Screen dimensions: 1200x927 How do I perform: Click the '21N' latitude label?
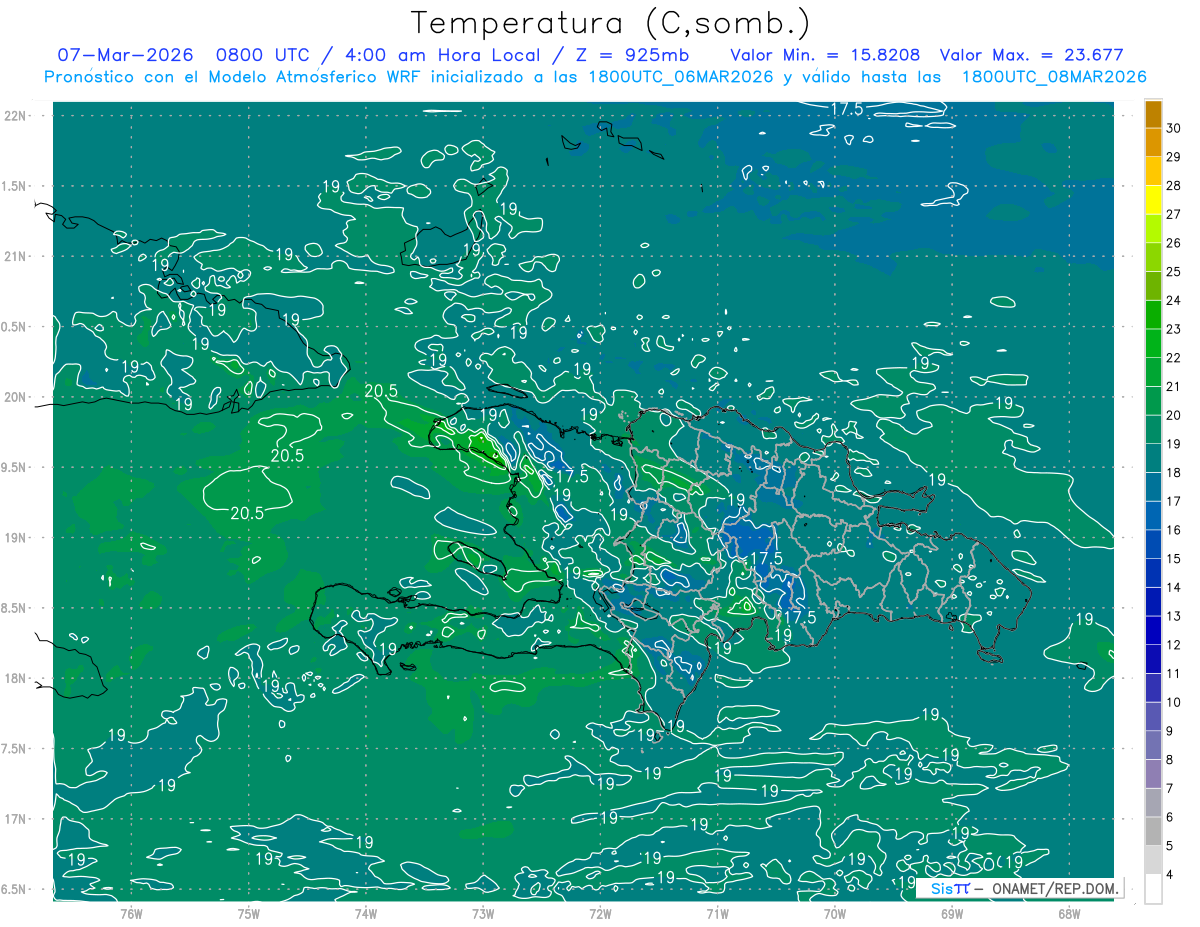coord(15,256)
